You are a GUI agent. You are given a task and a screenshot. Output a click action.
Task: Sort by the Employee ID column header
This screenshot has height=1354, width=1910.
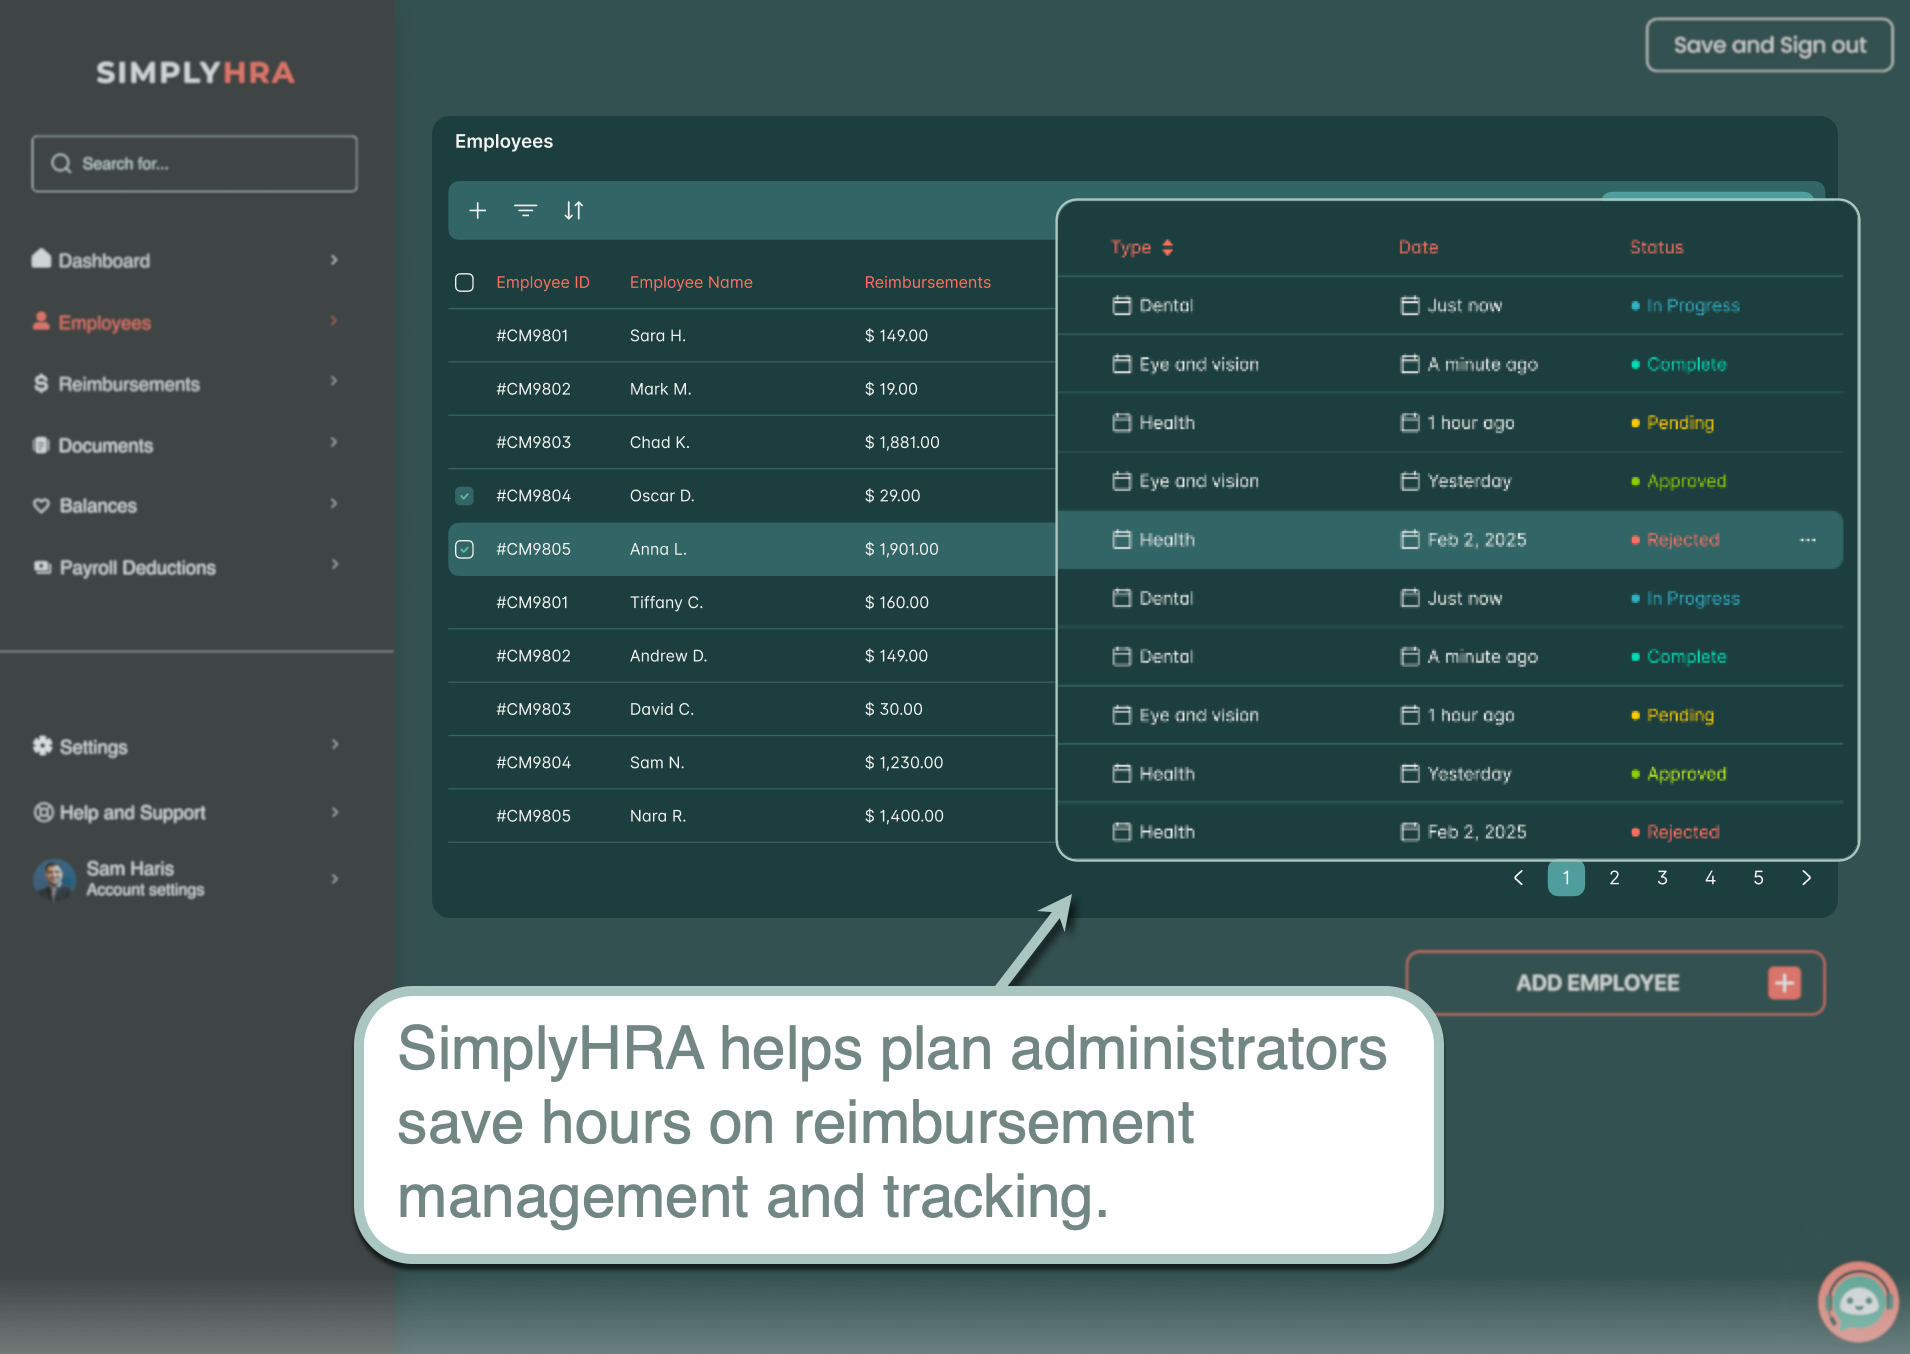click(x=543, y=282)
